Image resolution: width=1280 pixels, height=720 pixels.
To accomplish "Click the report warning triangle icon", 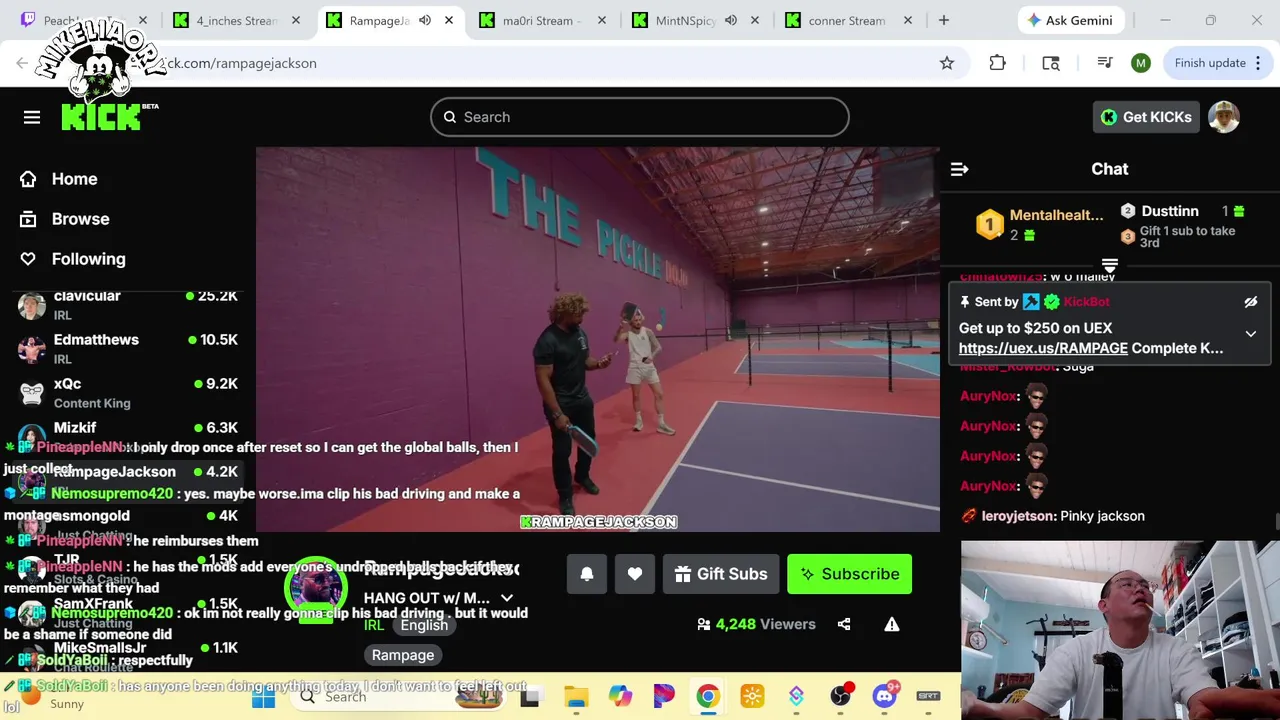I will click(892, 624).
